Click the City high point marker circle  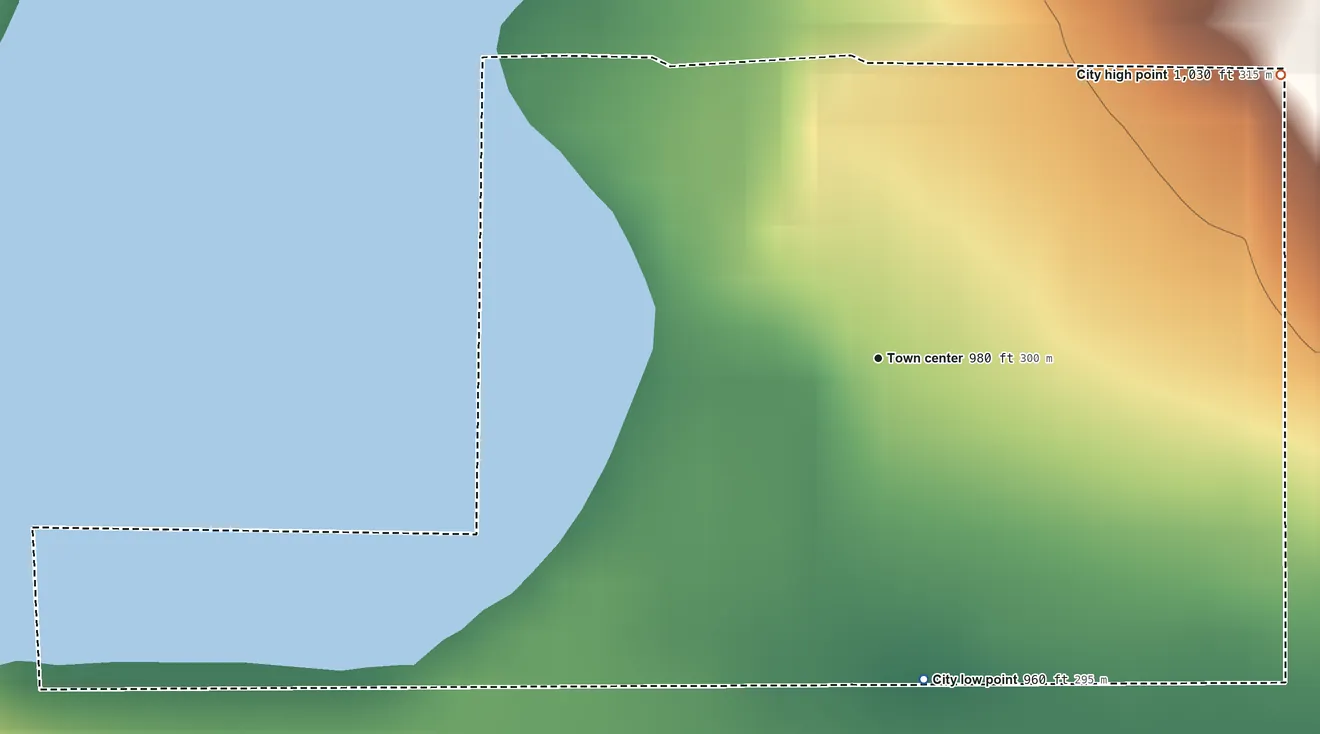1280,75
